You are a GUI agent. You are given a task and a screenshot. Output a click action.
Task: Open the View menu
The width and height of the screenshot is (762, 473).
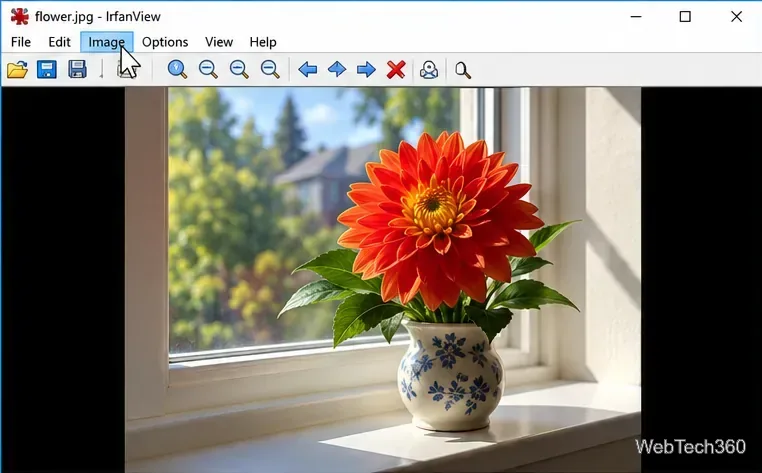tap(219, 42)
